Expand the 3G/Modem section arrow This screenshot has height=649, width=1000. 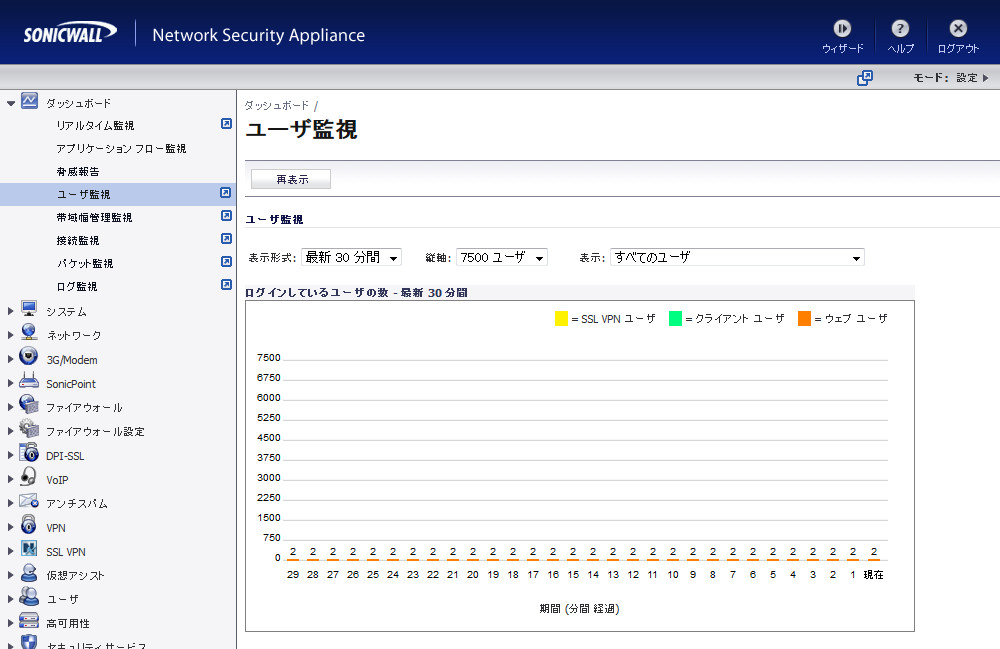(x=10, y=360)
